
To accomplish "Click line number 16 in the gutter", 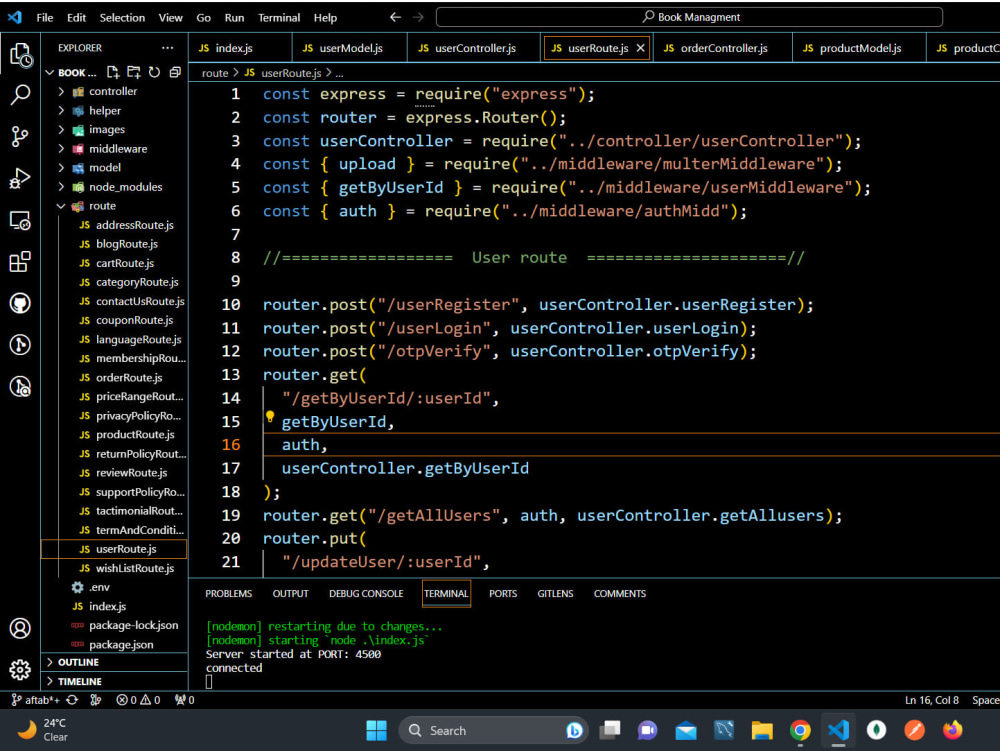I will (231, 445).
